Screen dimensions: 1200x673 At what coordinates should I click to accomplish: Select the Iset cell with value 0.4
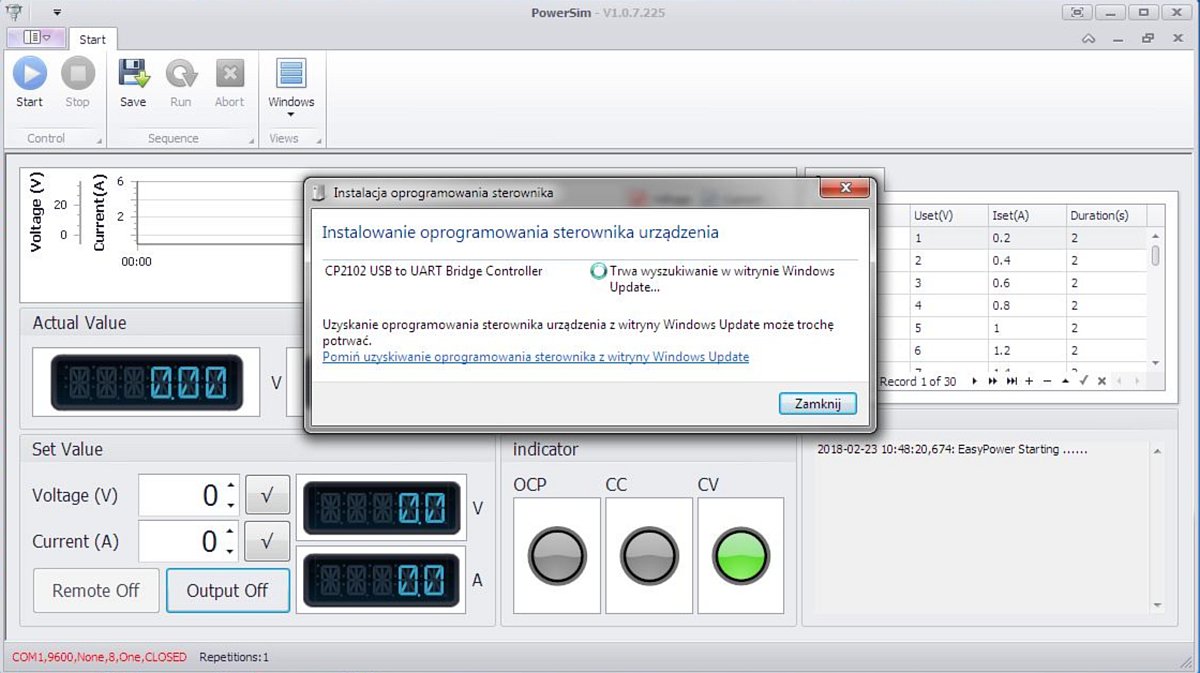pyautogui.click(x=1026, y=260)
